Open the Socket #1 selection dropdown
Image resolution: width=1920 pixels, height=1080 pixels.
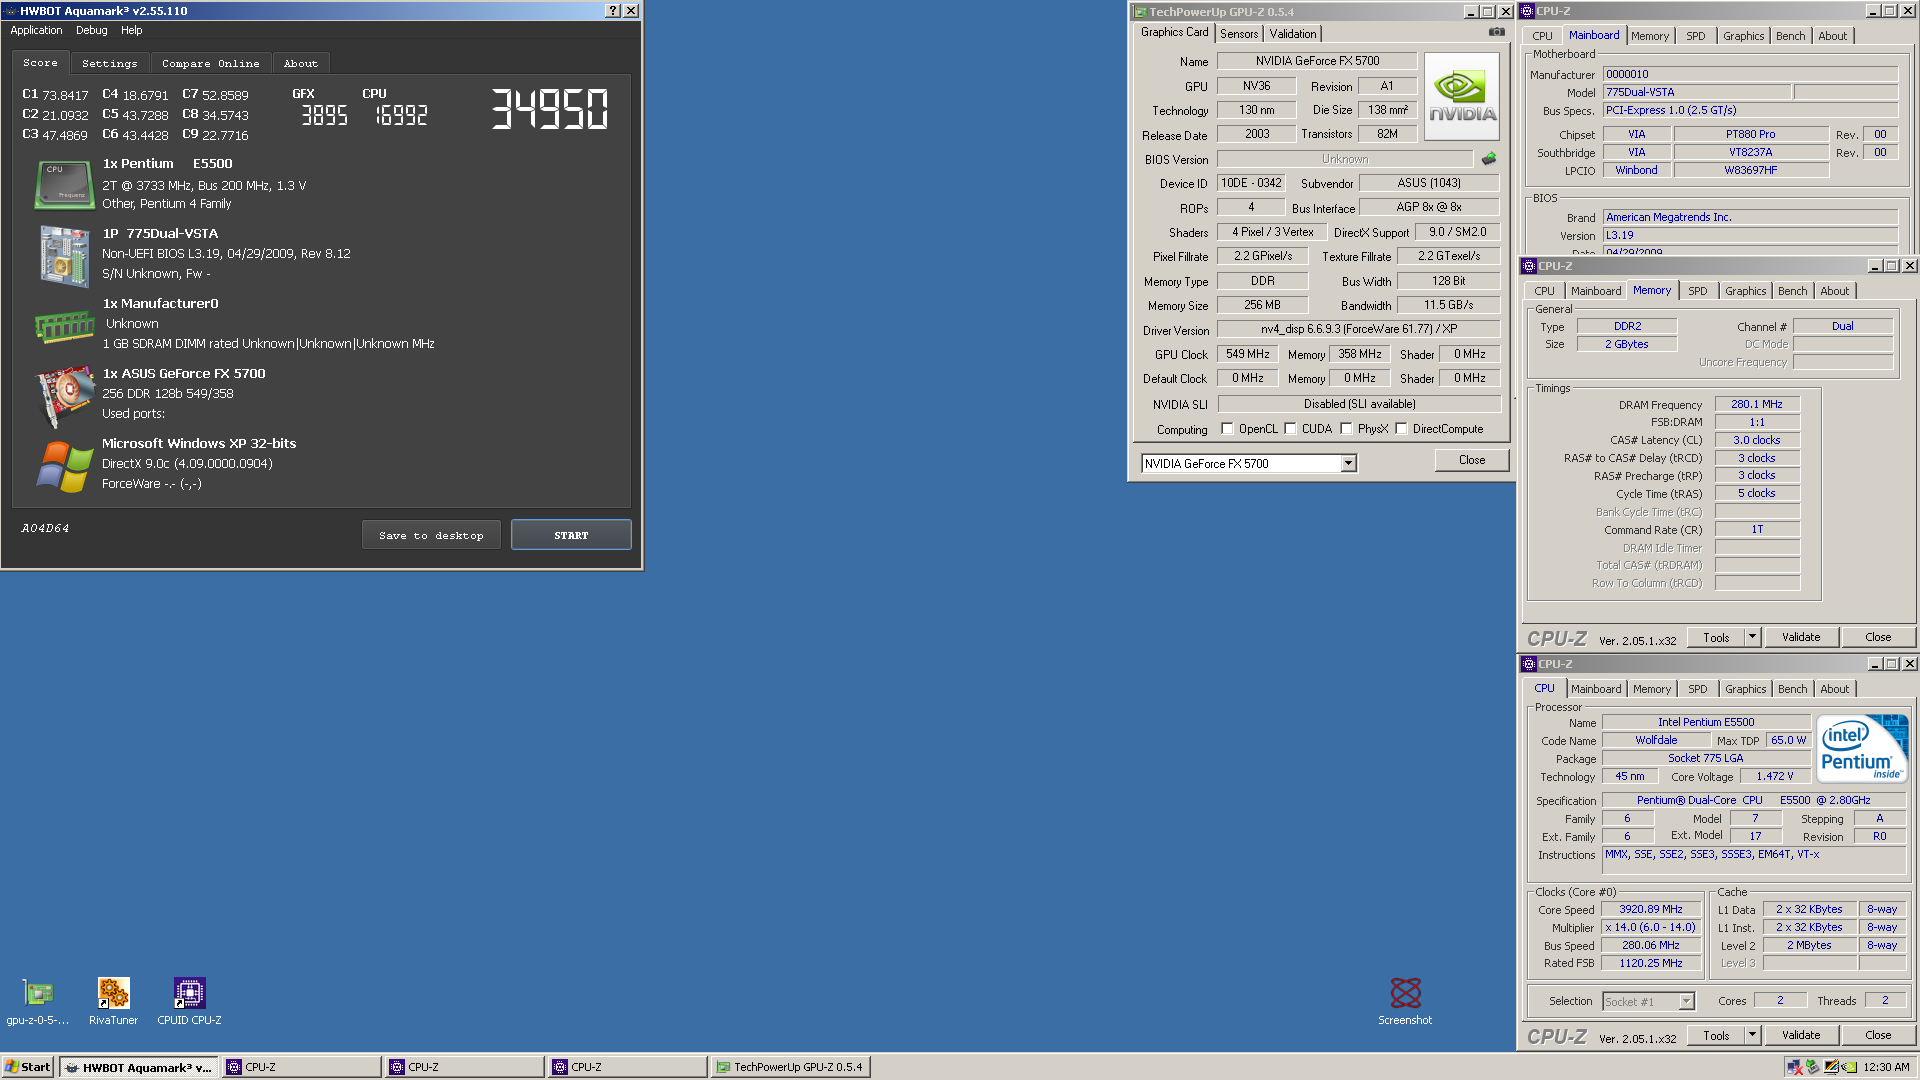(1687, 1001)
